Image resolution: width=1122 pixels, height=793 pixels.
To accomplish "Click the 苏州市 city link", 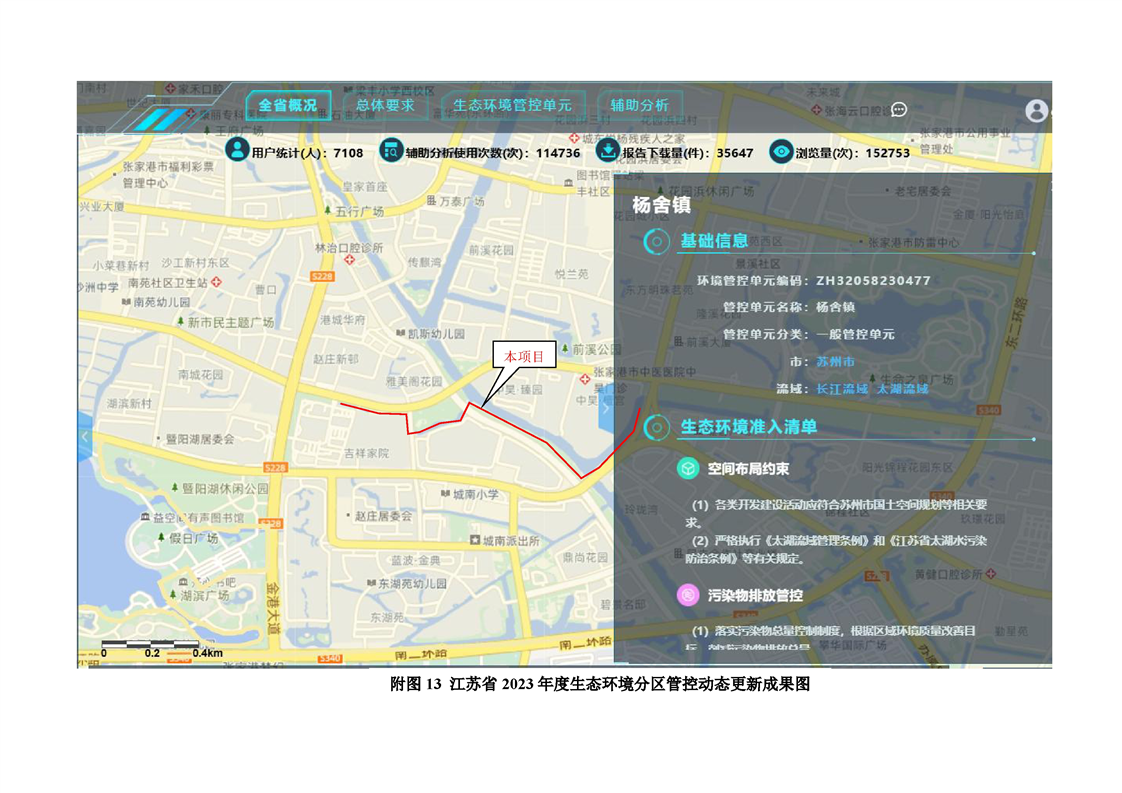I will click(835, 361).
